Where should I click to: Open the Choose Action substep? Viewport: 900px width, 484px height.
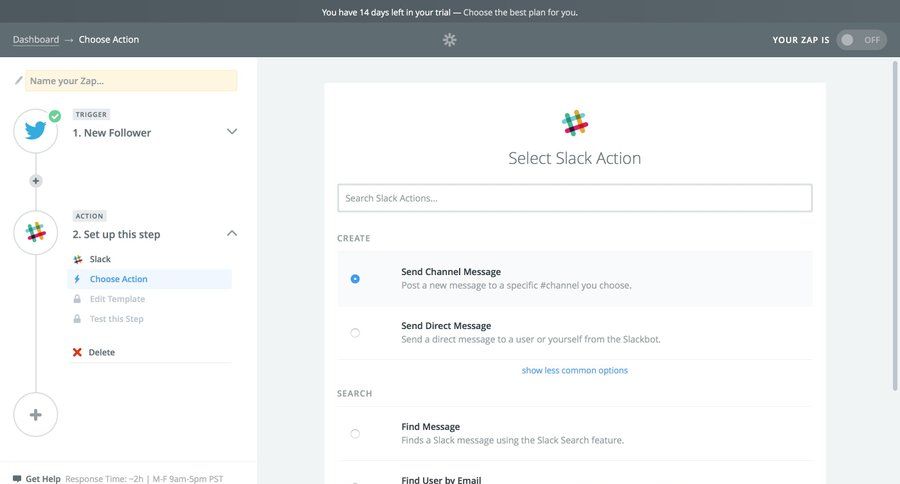coord(149,279)
